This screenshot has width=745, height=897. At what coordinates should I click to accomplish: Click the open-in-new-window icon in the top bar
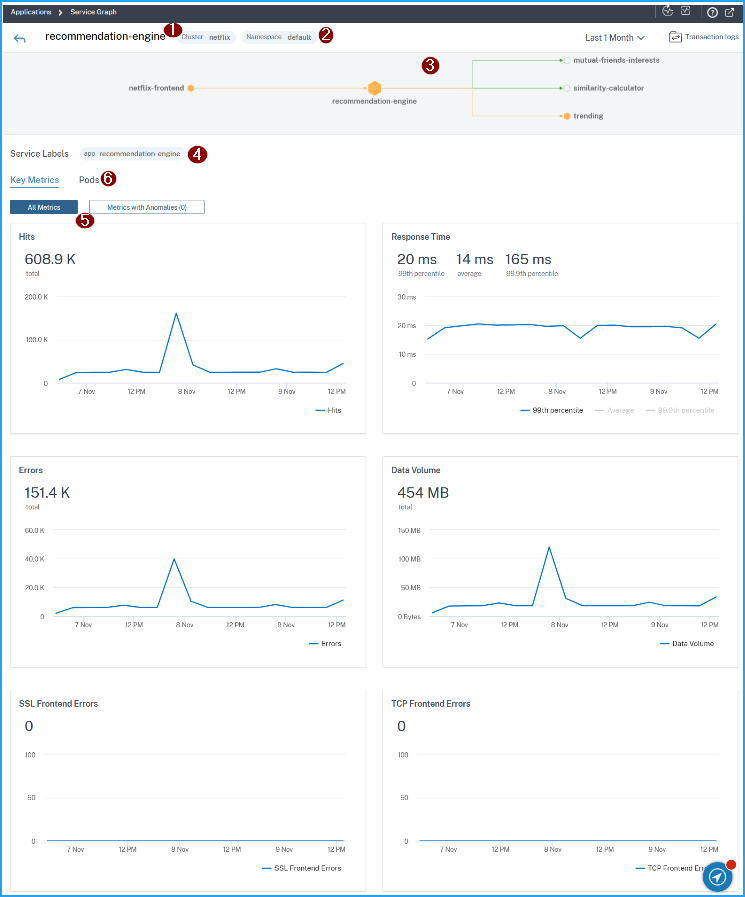click(730, 12)
